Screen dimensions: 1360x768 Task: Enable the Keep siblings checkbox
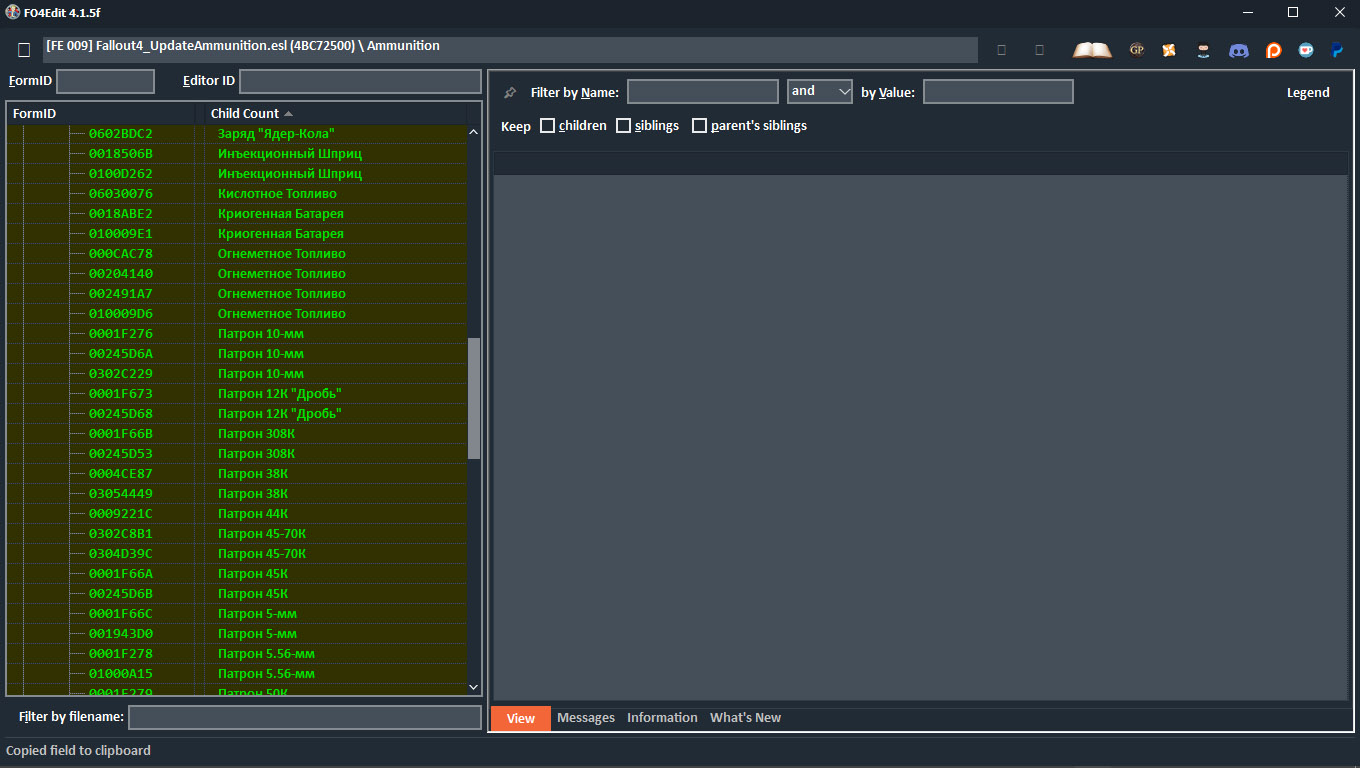(x=623, y=126)
